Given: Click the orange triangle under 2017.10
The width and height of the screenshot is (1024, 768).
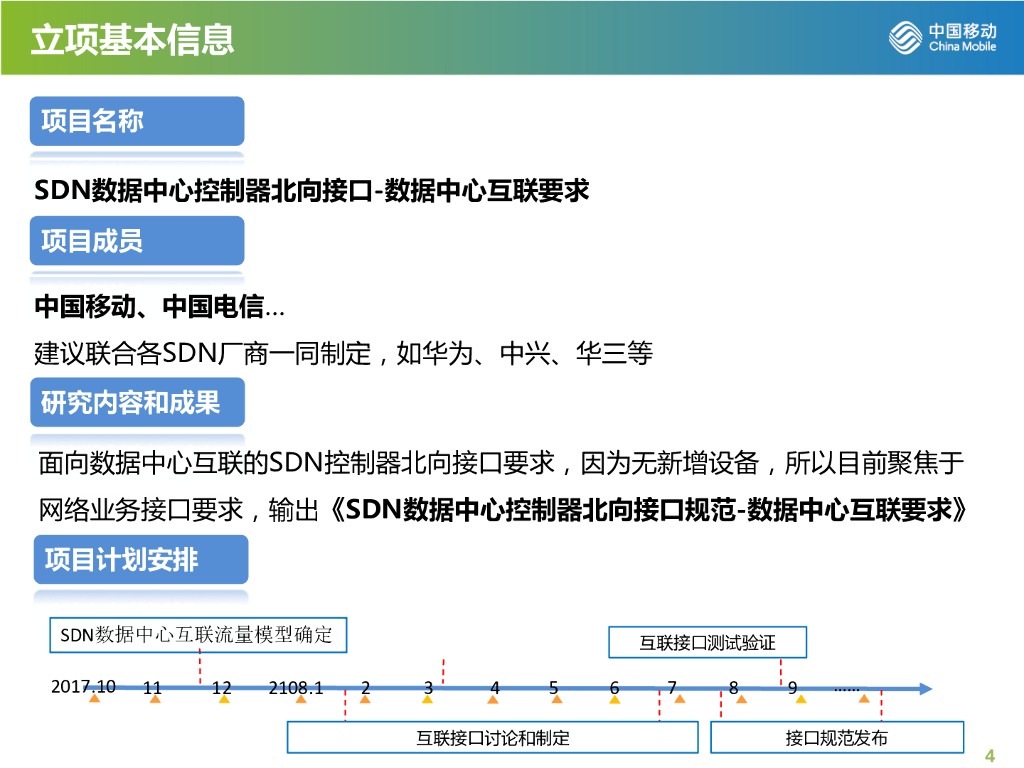Looking at the screenshot, I should tap(95, 699).
